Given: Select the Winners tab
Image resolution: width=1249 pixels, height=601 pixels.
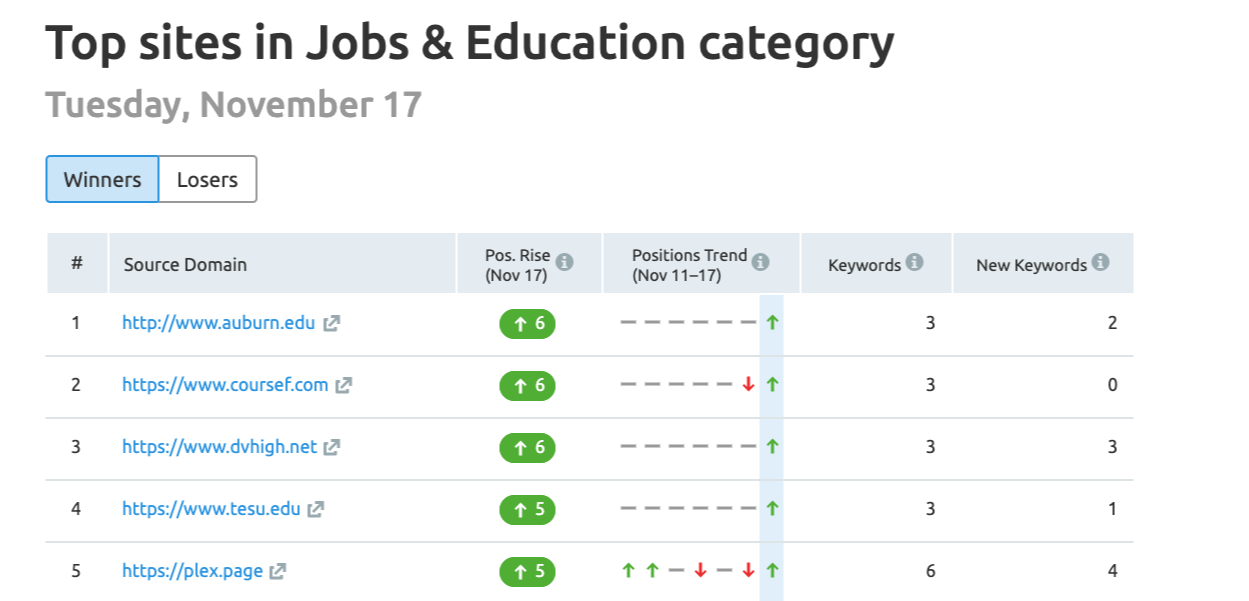Looking at the screenshot, I should (x=102, y=180).
